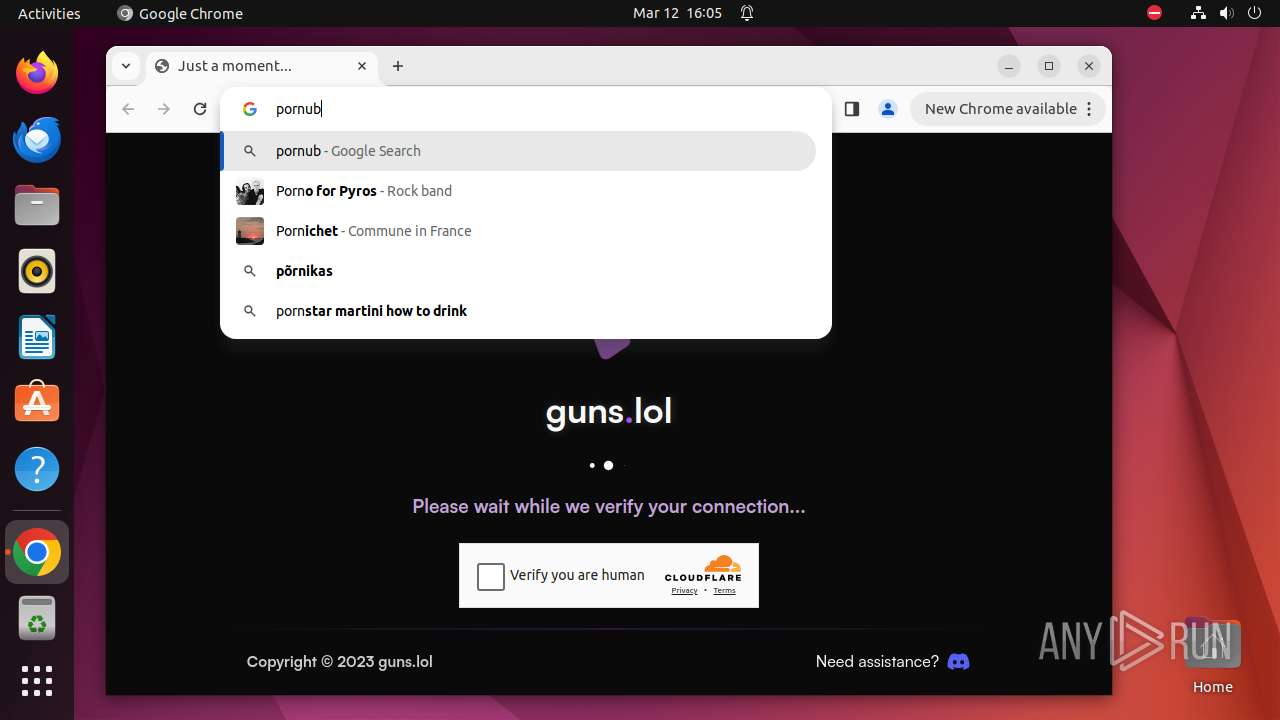Check the Verify you are human checkbox
1280x720 pixels.
pyautogui.click(x=491, y=576)
